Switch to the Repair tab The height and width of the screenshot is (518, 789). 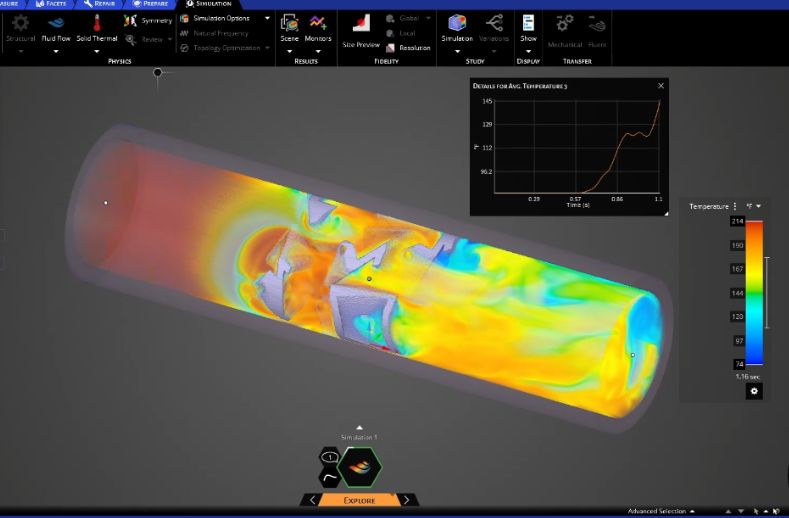[x=100, y=4]
